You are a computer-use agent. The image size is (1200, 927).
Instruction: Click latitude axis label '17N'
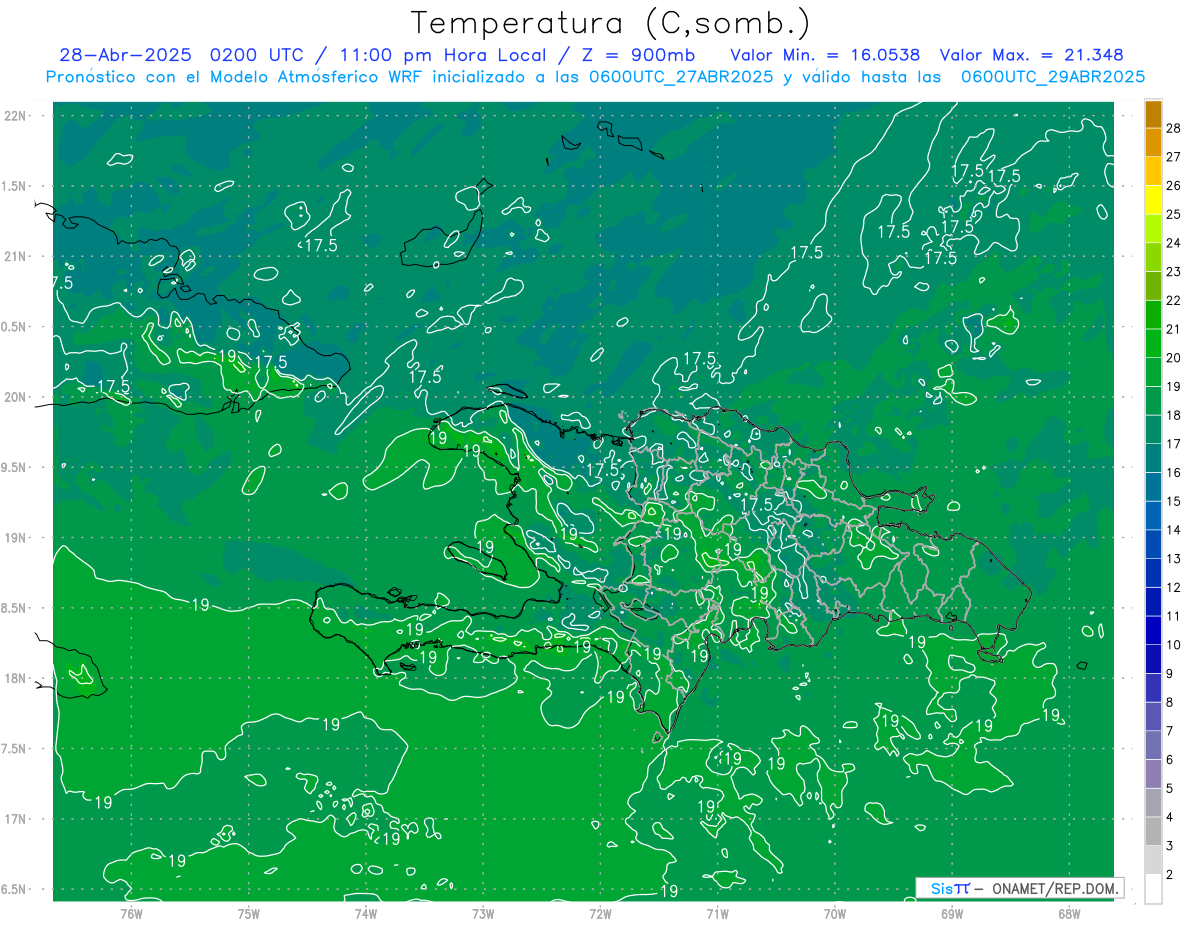point(15,819)
